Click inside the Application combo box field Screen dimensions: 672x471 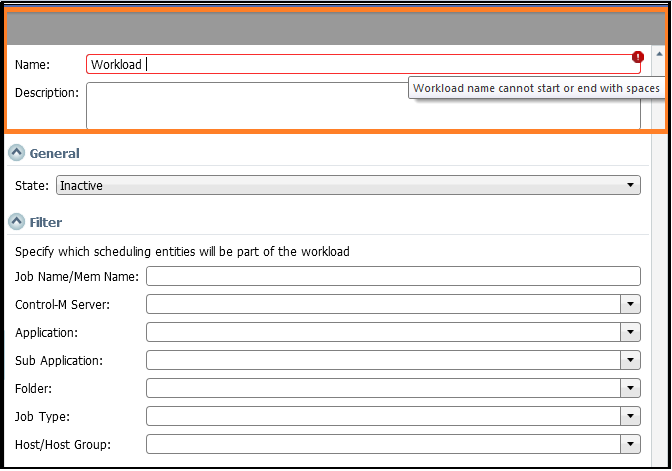coord(383,332)
